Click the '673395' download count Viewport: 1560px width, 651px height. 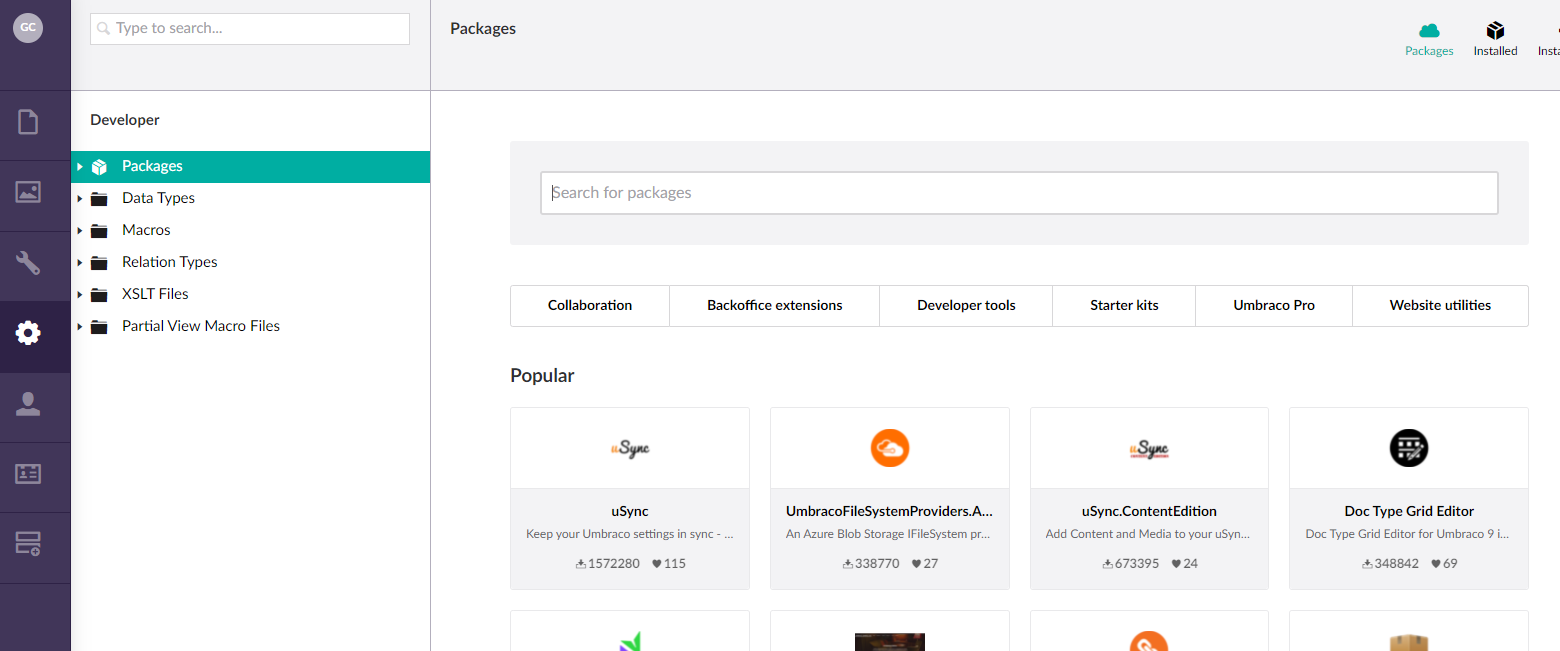[x=1136, y=564]
